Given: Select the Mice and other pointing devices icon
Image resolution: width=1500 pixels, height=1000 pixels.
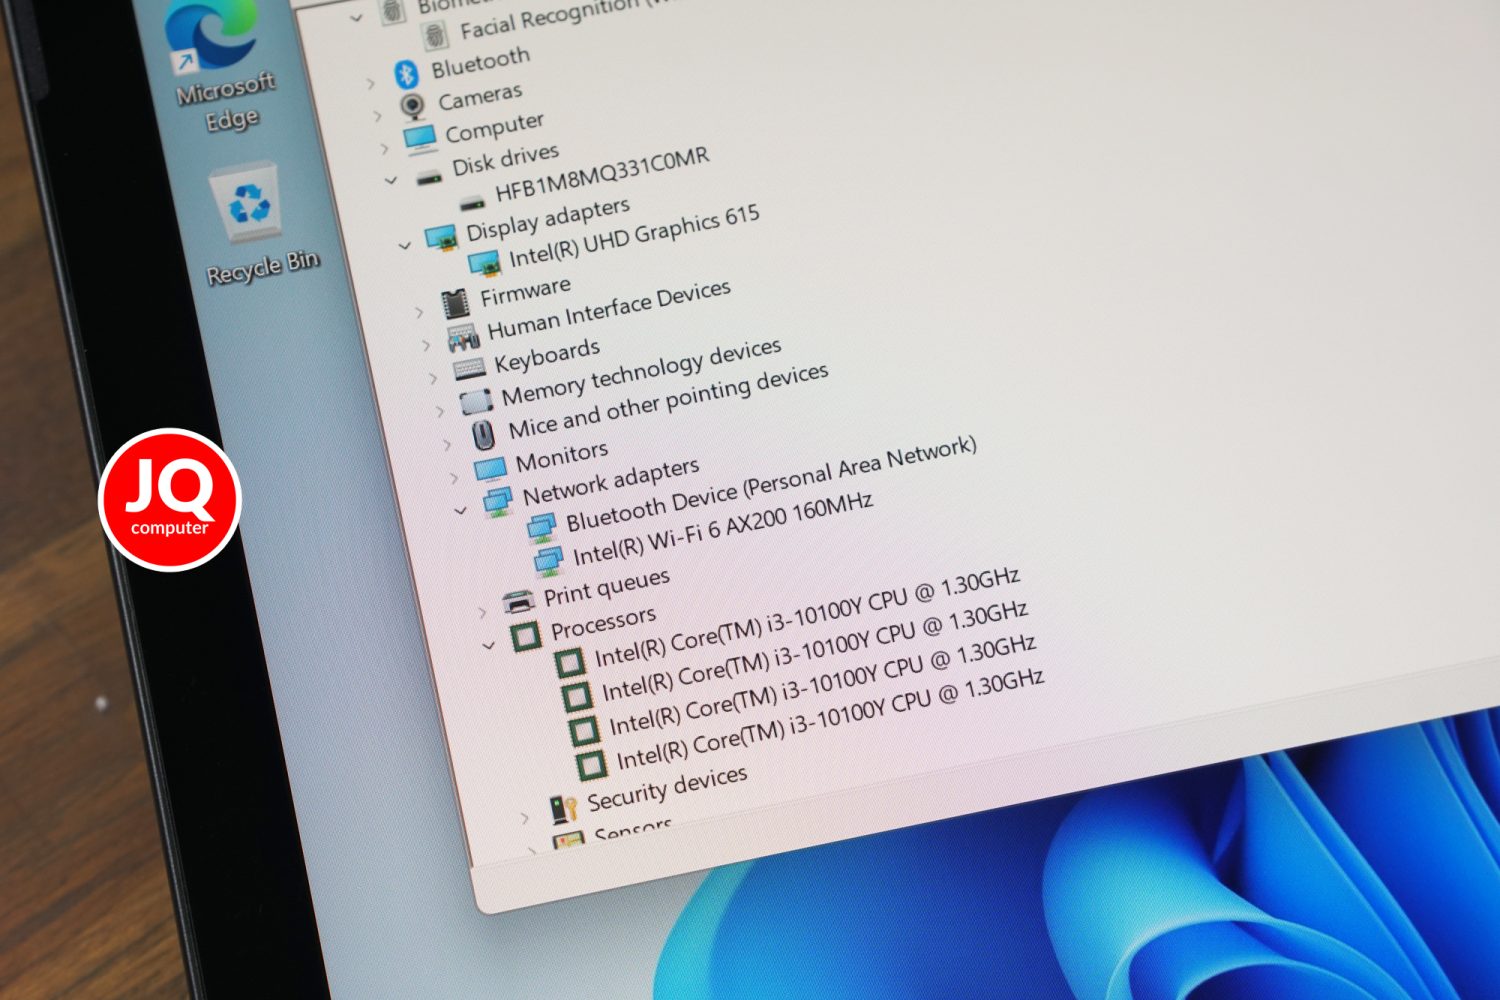Looking at the screenshot, I should pyautogui.click(x=484, y=434).
